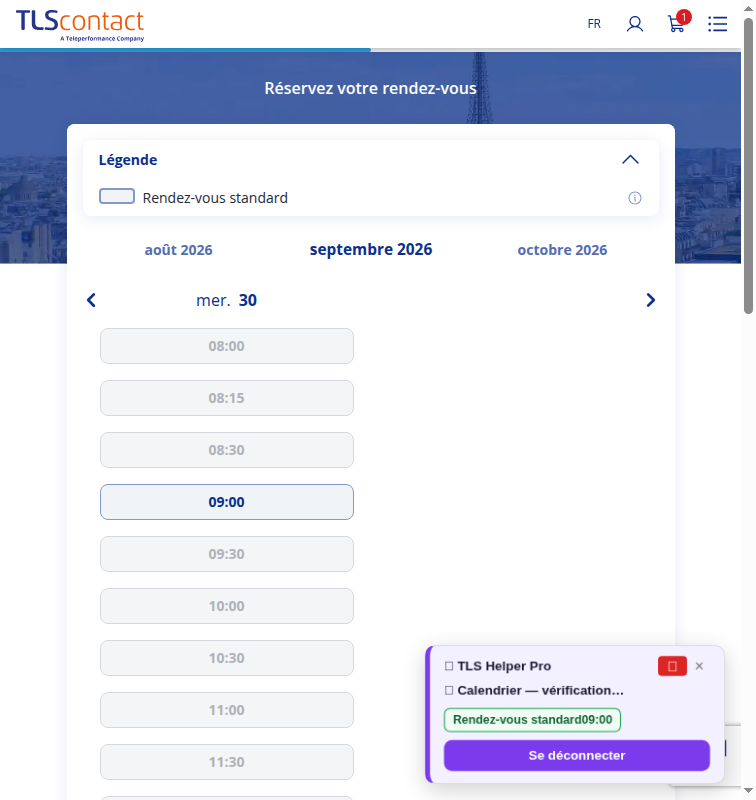Open the user account icon

(635, 24)
